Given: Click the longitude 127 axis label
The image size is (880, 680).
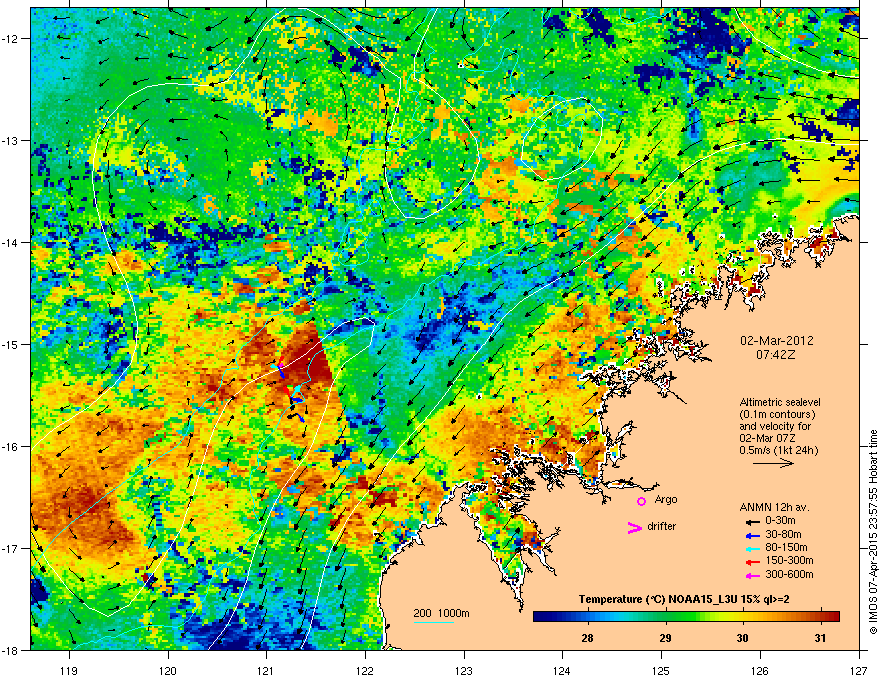Looking at the screenshot, I should (859, 670).
